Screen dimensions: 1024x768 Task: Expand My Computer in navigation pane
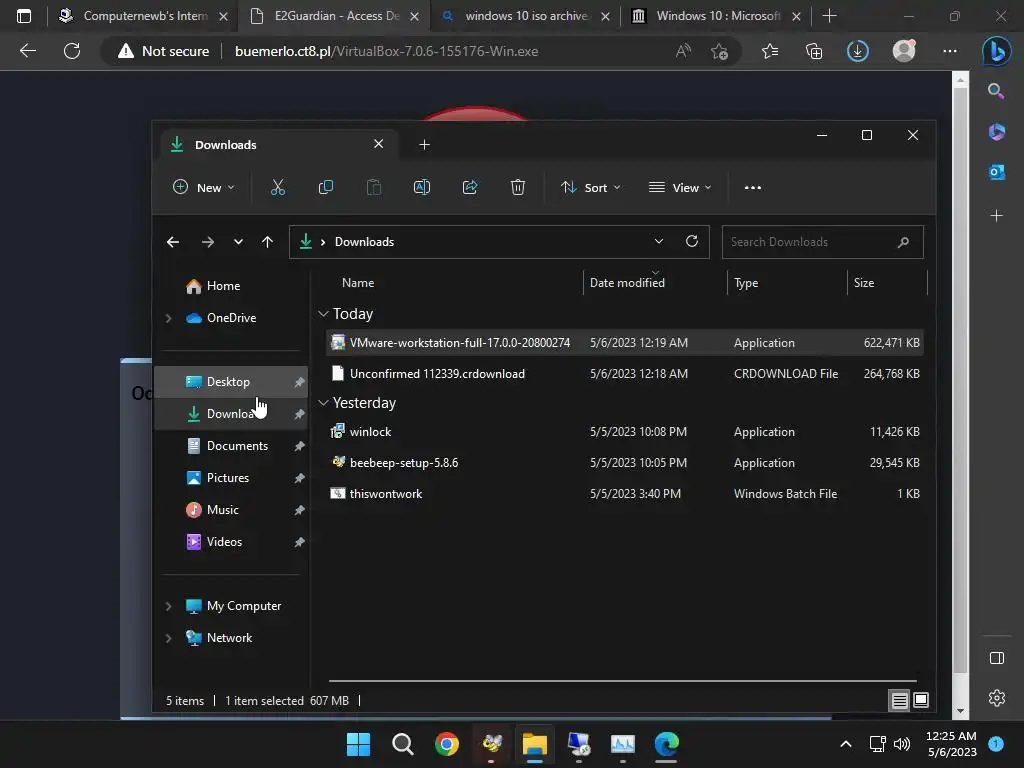(168, 606)
